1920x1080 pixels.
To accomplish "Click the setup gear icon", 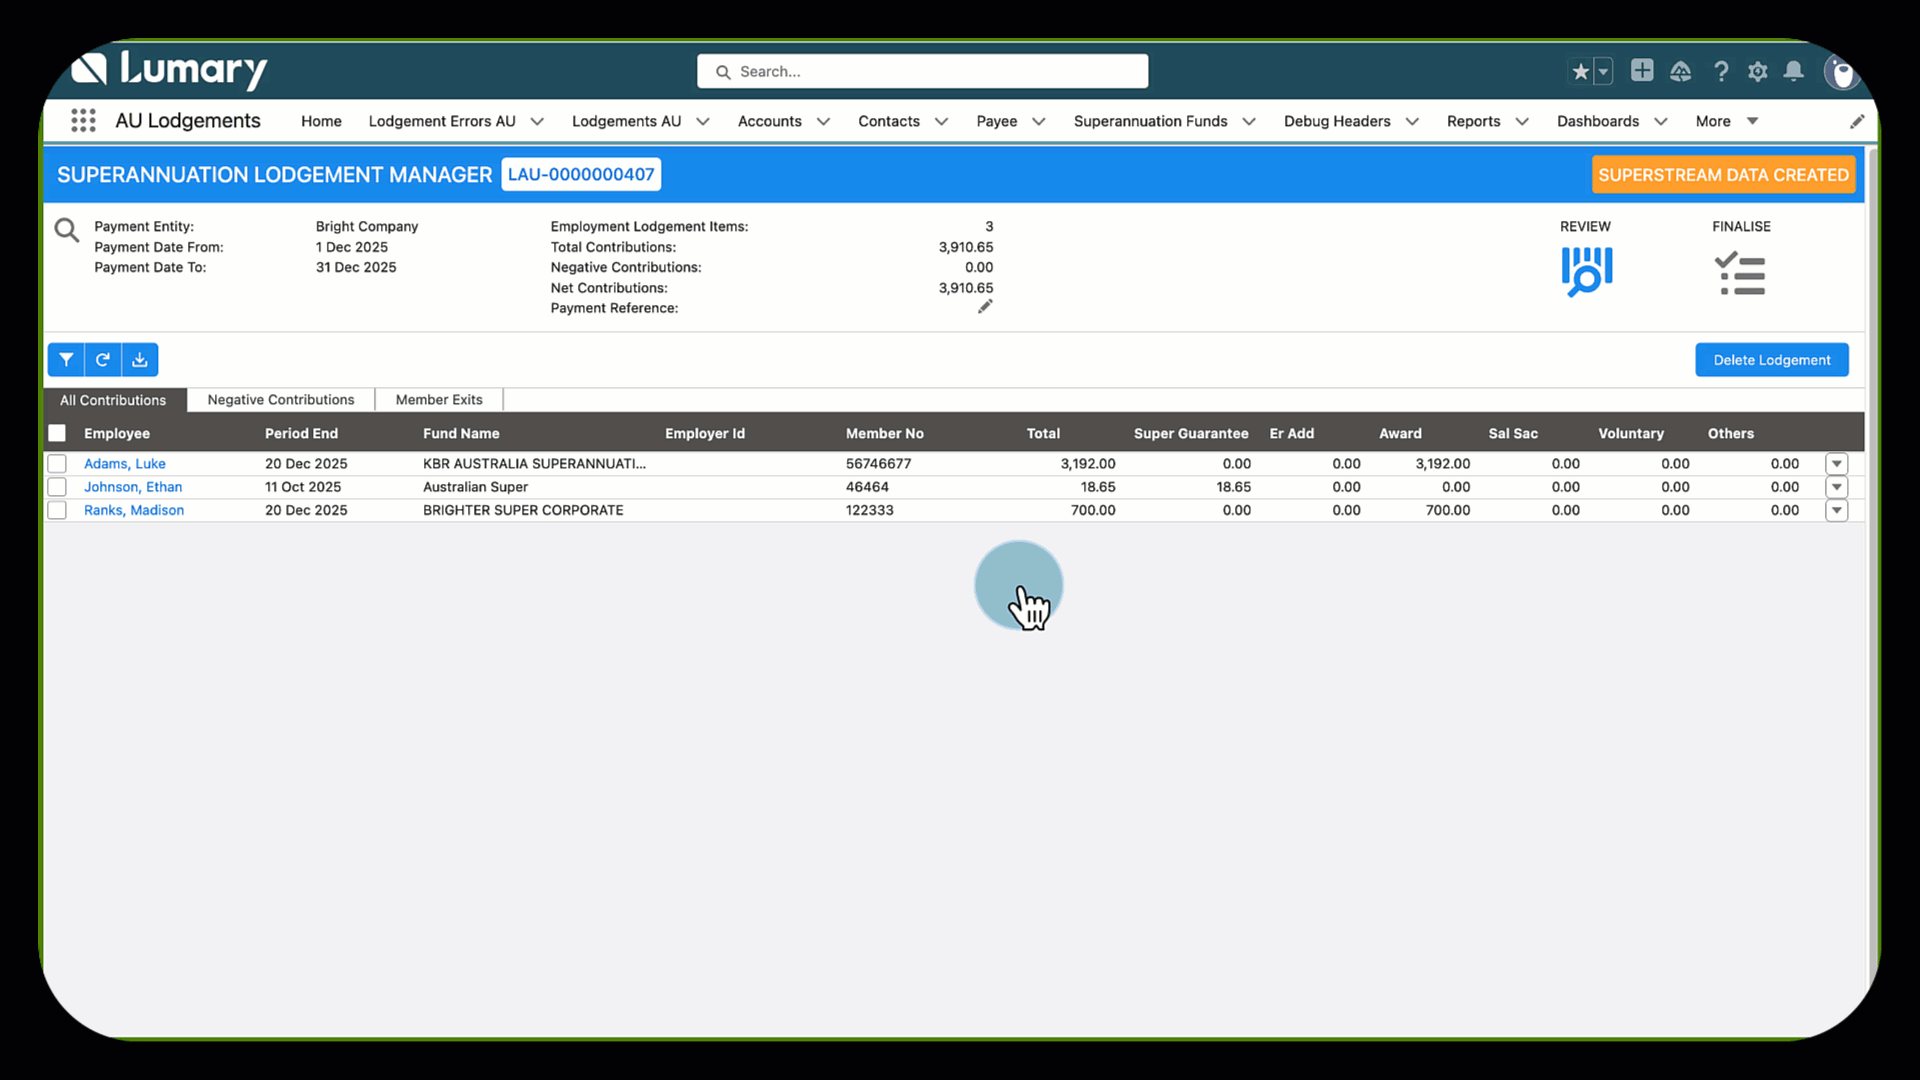I will (1757, 71).
